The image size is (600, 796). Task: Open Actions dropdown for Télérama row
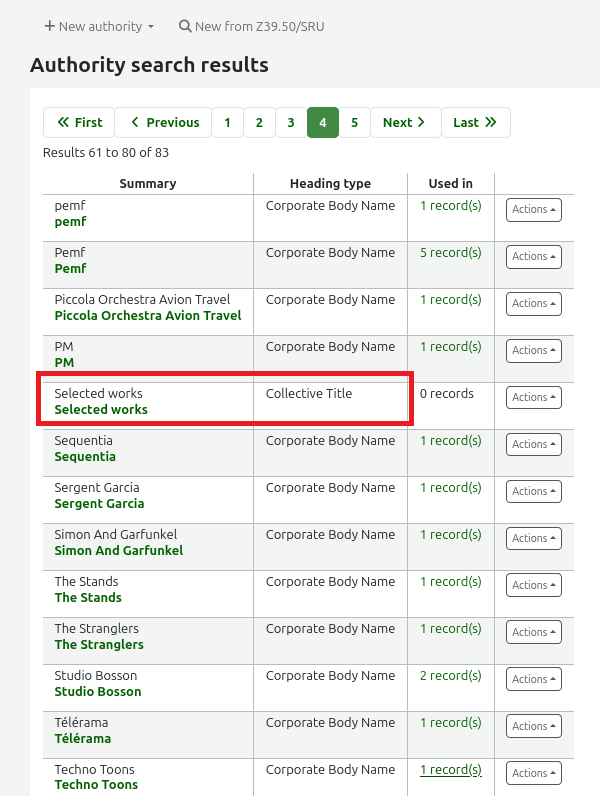click(534, 726)
